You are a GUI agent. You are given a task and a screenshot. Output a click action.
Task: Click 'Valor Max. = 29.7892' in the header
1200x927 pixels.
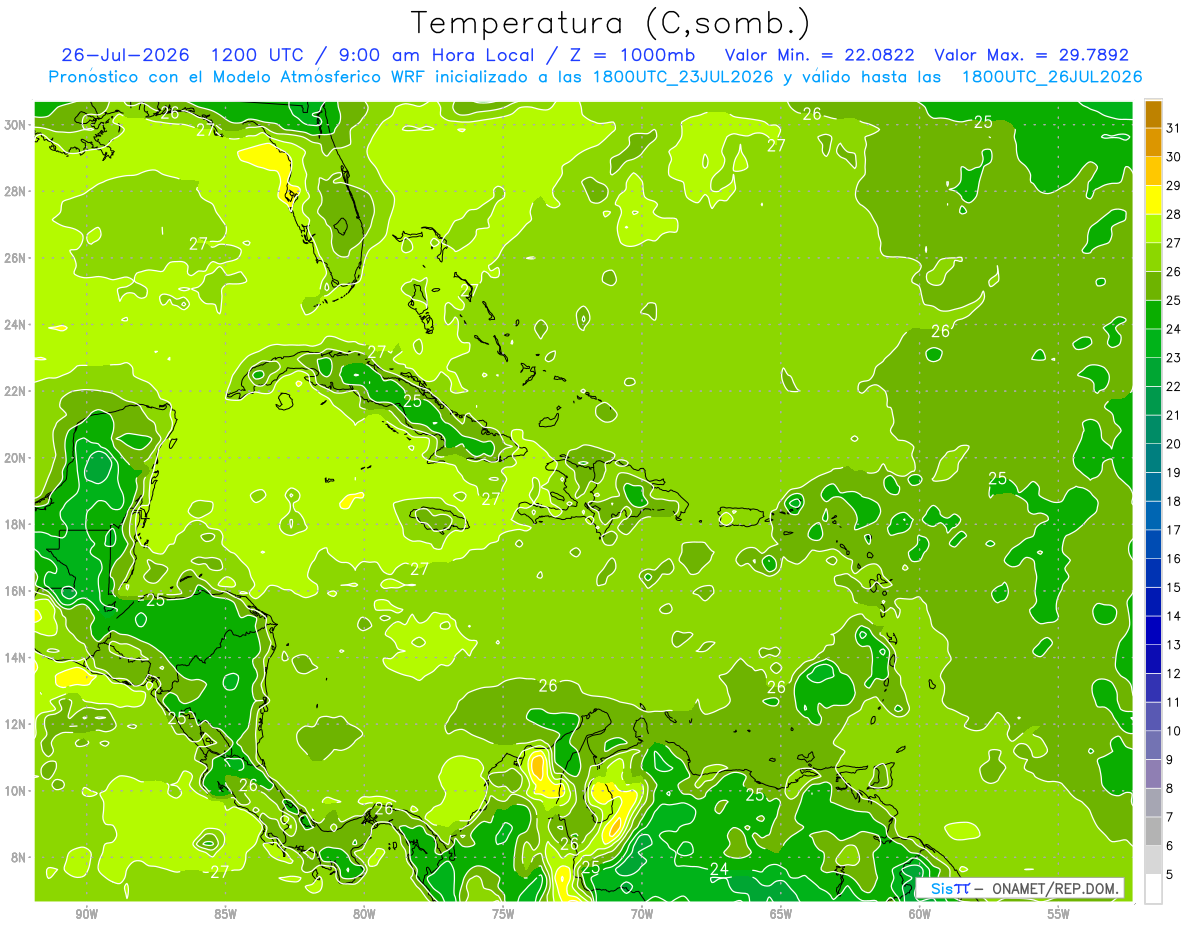[x=1031, y=55]
